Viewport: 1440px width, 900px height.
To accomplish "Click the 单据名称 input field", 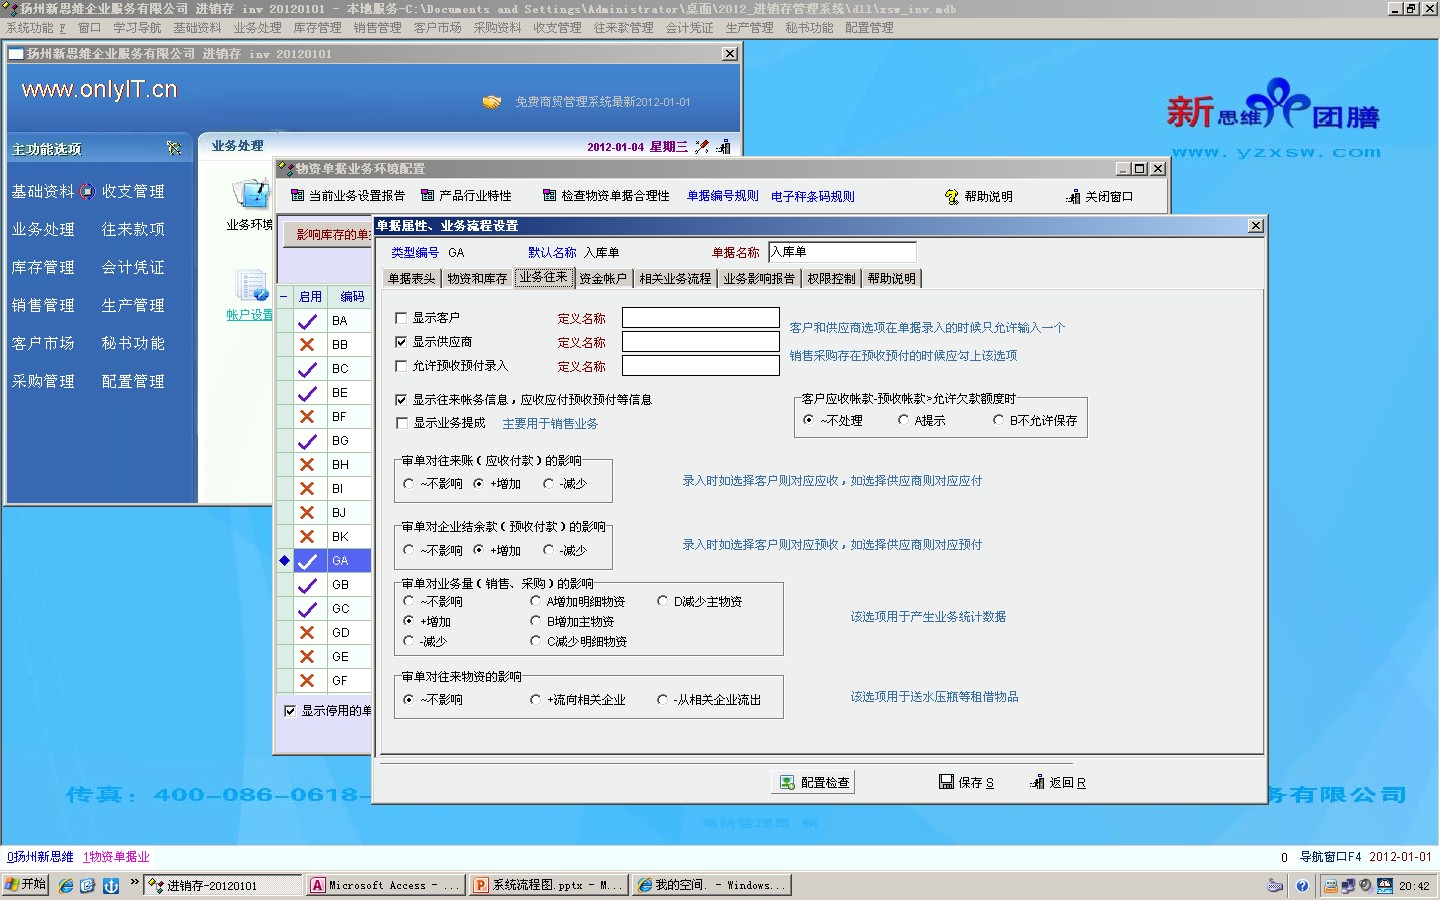I will [x=842, y=252].
